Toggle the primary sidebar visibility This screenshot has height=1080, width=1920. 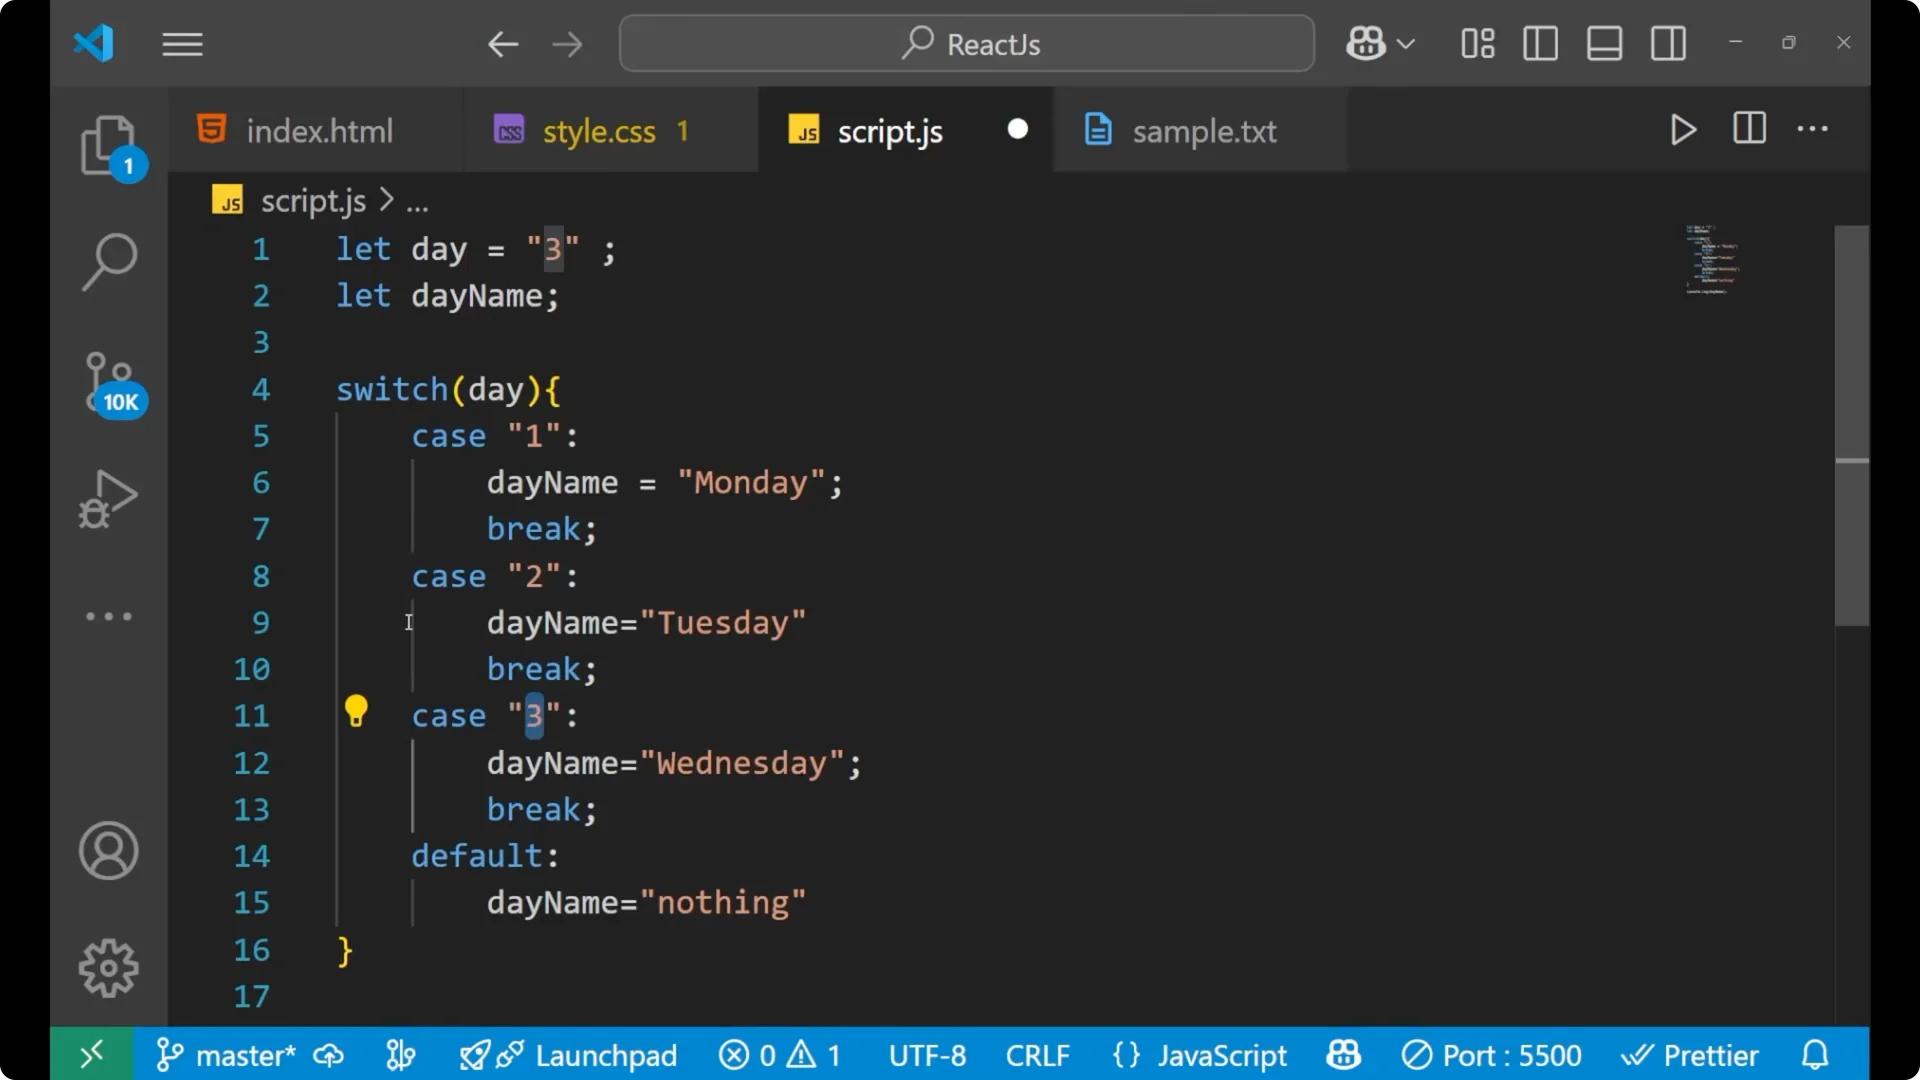(1540, 43)
